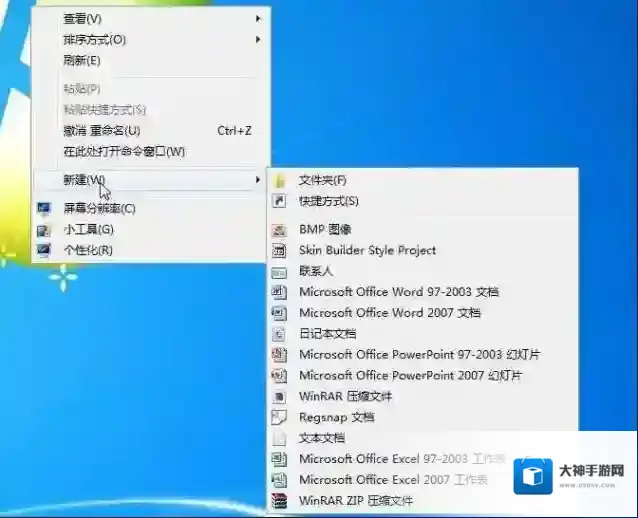
Task: Open the 查看(V) menu entry
Action: tap(151, 19)
